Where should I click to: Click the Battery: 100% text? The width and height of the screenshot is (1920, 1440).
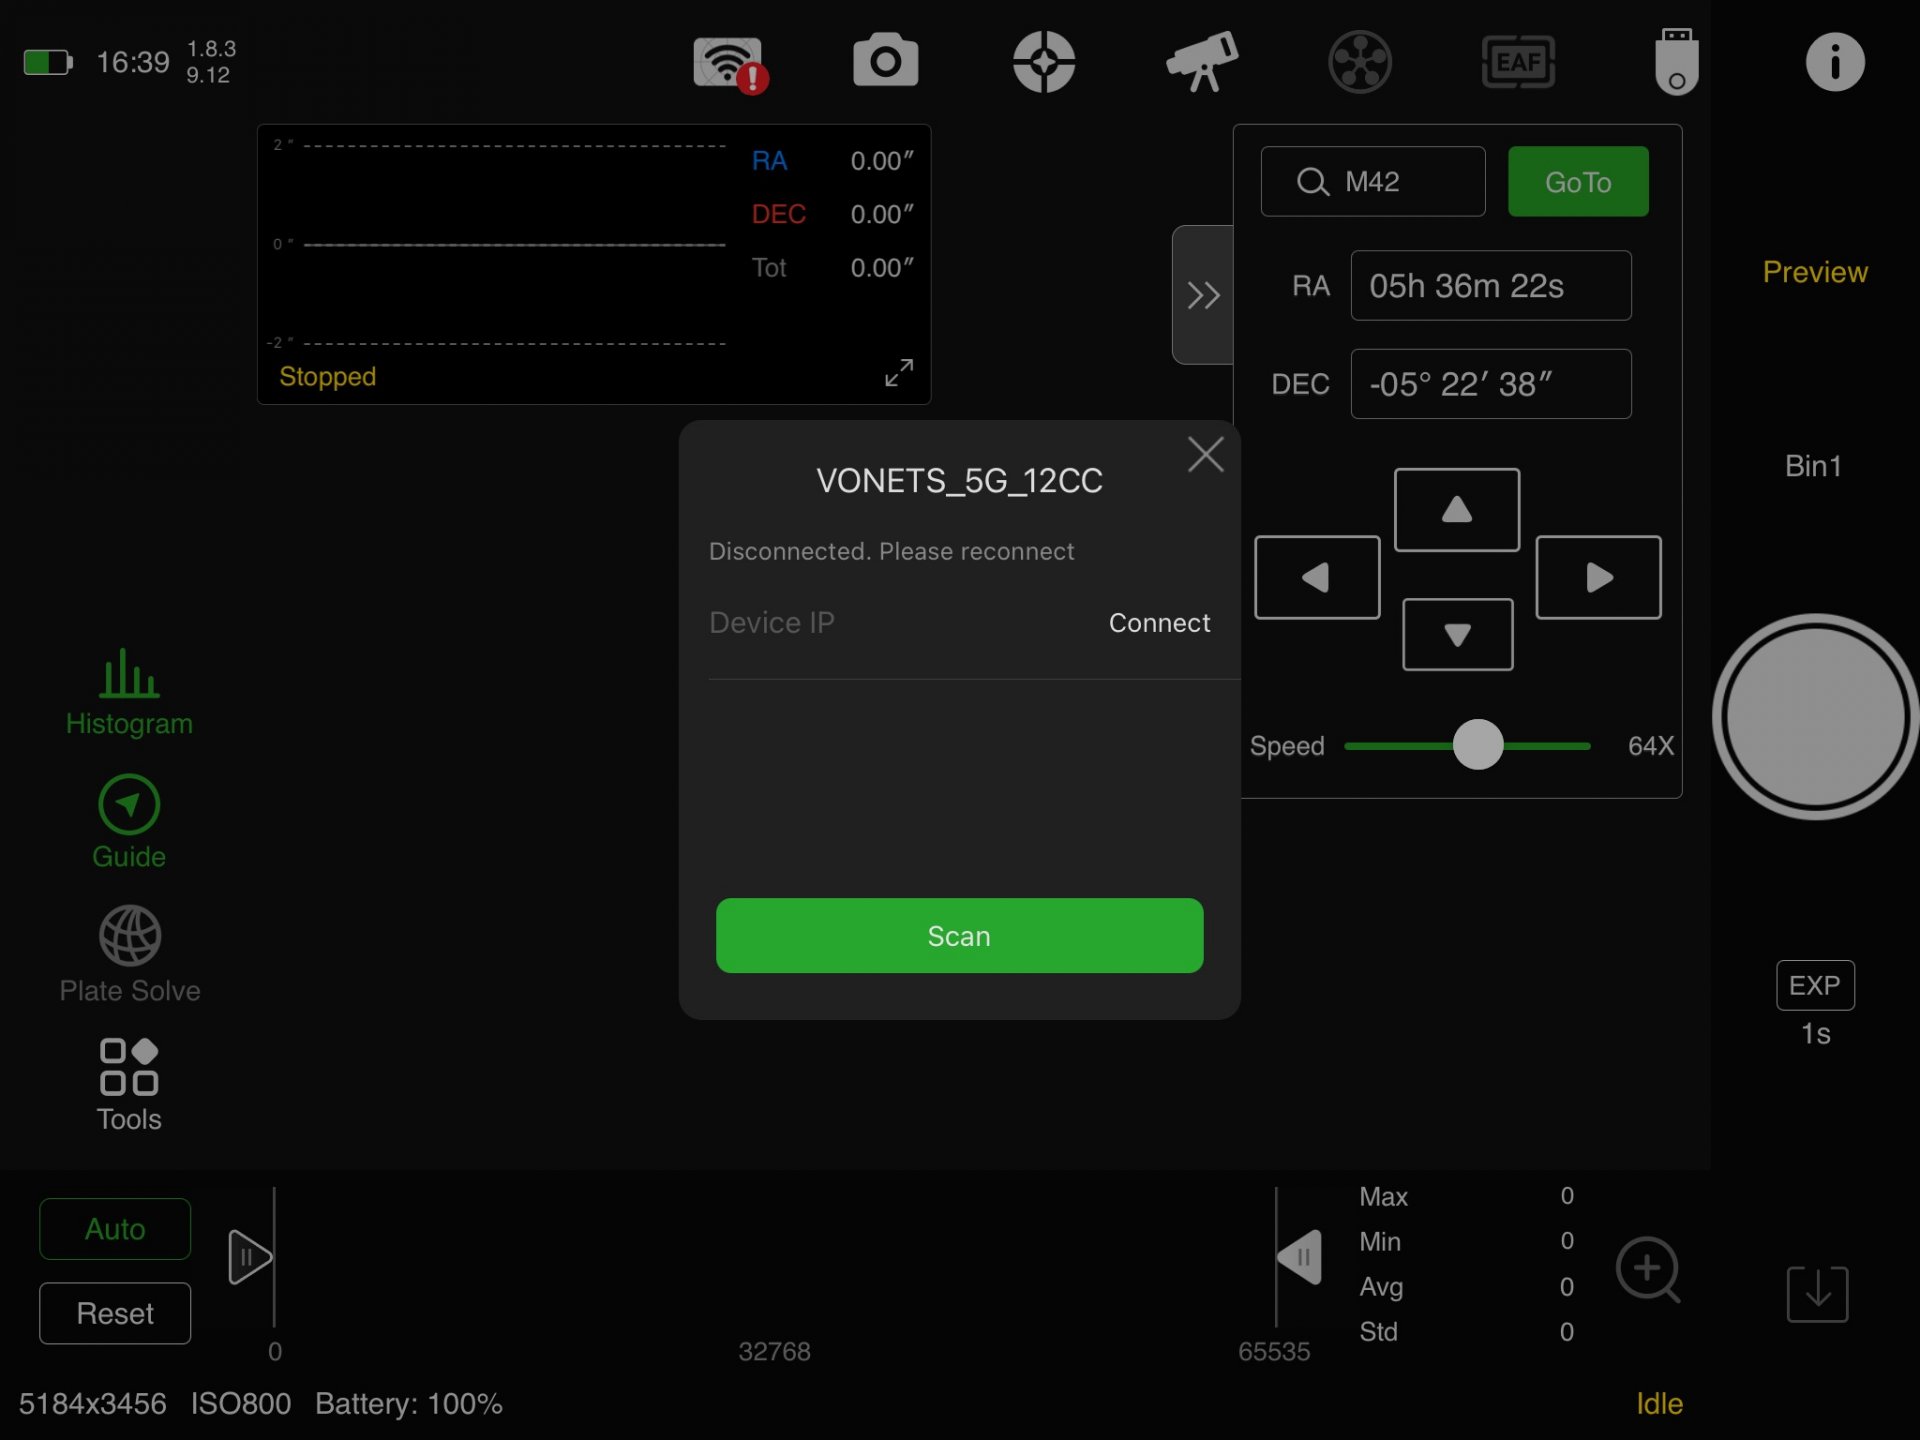408,1404
